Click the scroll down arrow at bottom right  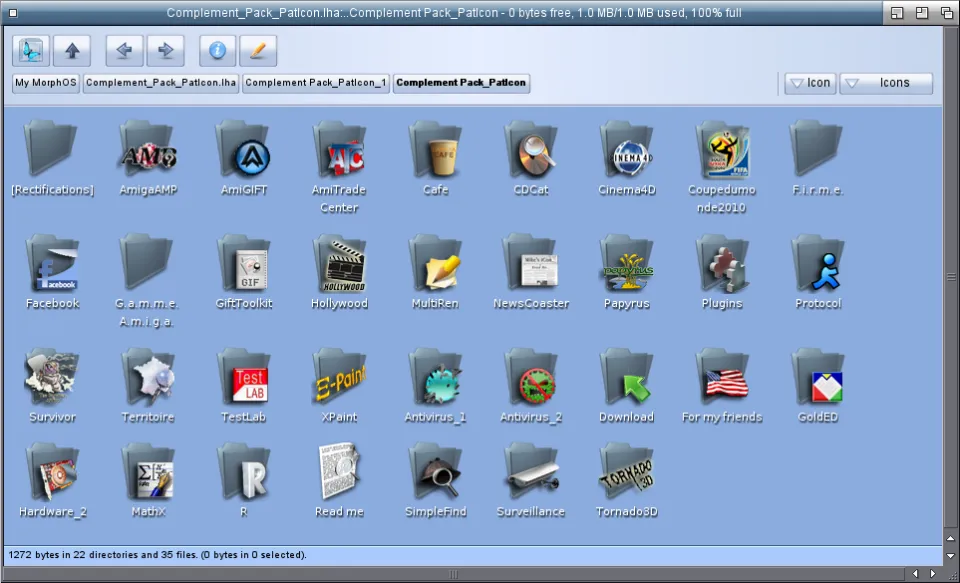[950, 554]
